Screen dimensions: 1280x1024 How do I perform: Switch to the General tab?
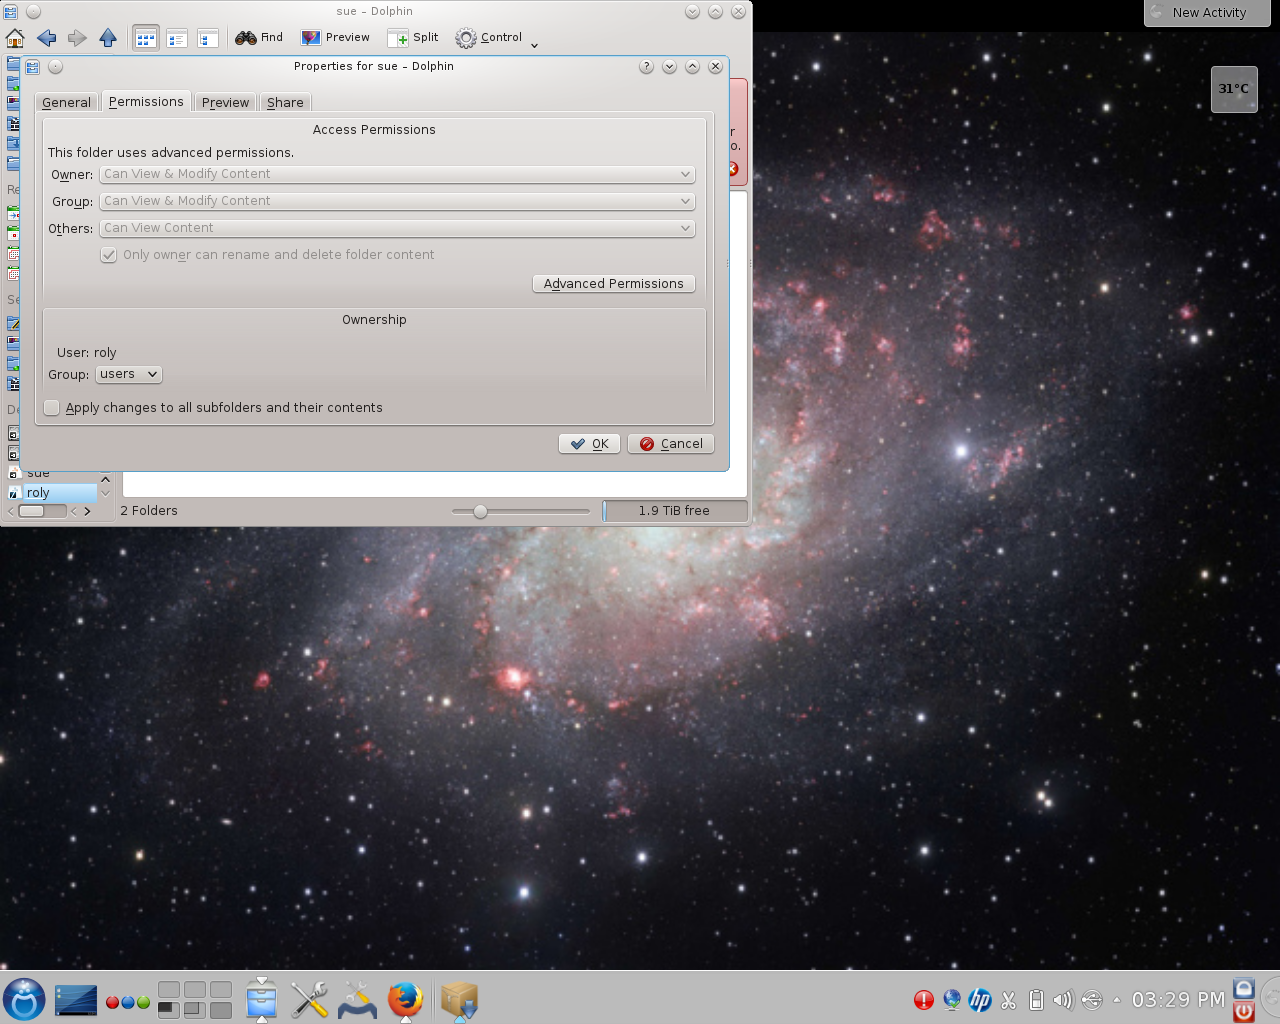pyautogui.click(x=66, y=102)
